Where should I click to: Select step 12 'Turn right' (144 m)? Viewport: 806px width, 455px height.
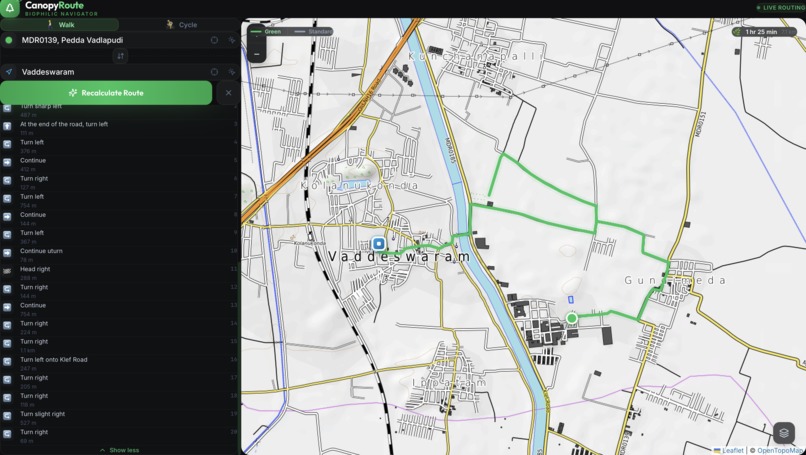pyautogui.click(x=120, y=291)
